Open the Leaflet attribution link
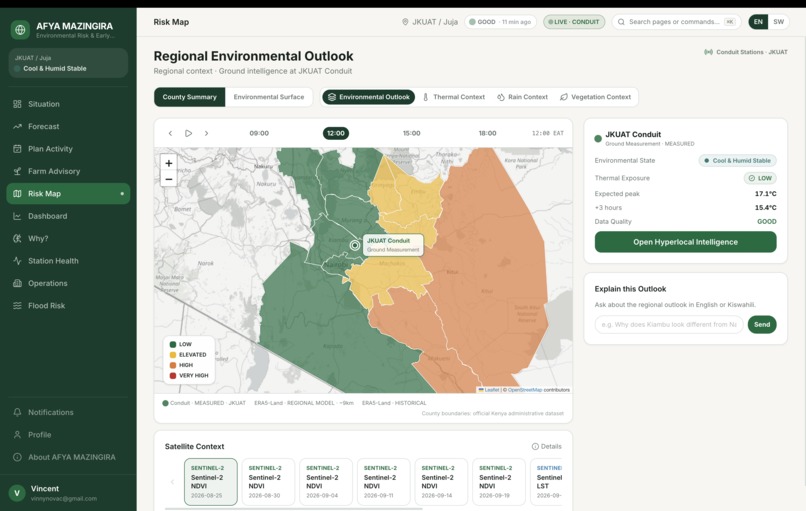The image size is (806, 511). (x=489, y=390)
